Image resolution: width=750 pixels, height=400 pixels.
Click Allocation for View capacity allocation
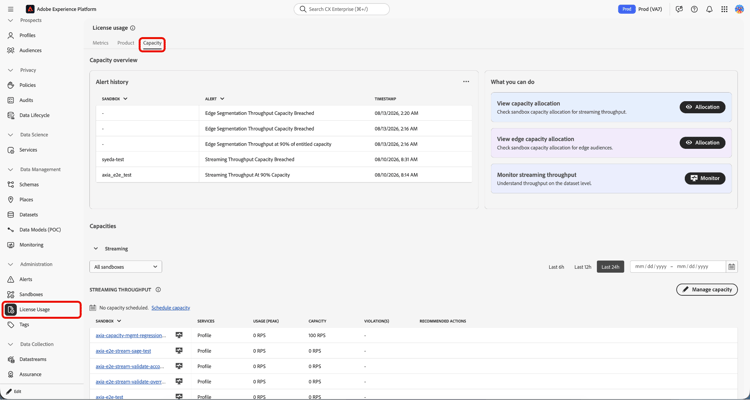[x=702, y=107]
